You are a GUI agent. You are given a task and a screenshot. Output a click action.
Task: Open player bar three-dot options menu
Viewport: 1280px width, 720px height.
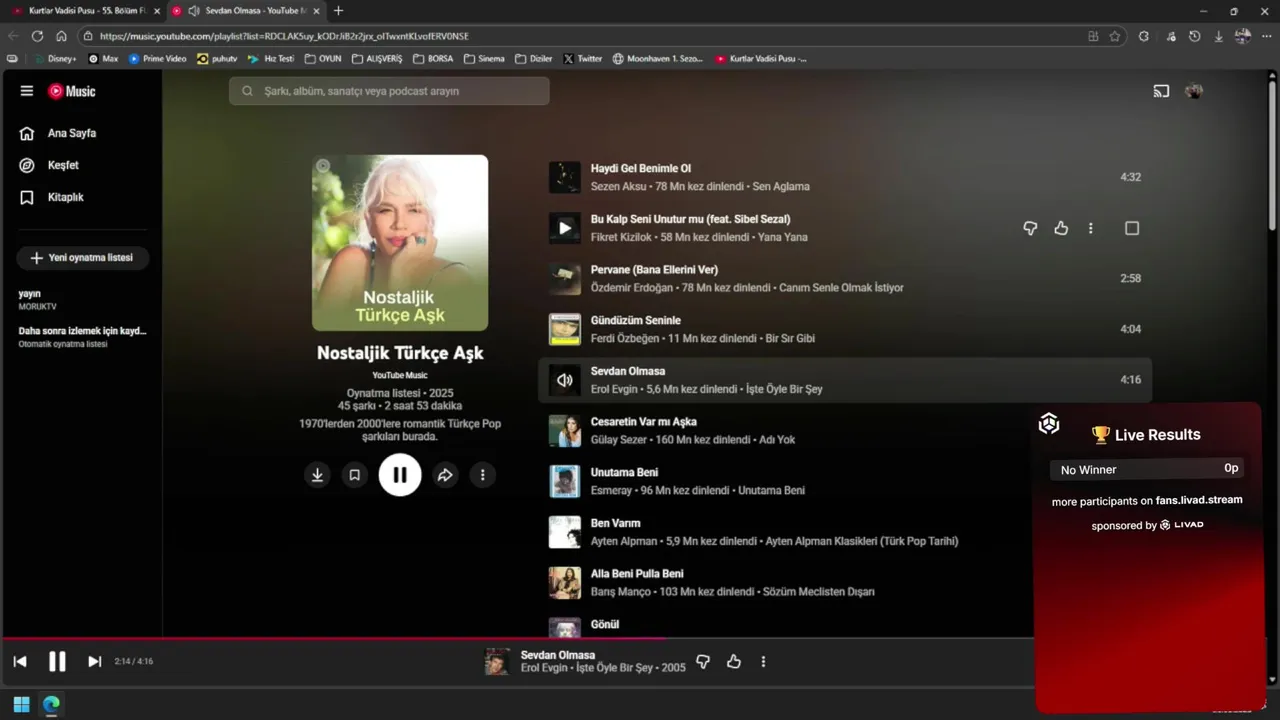[x=763, y=661]
